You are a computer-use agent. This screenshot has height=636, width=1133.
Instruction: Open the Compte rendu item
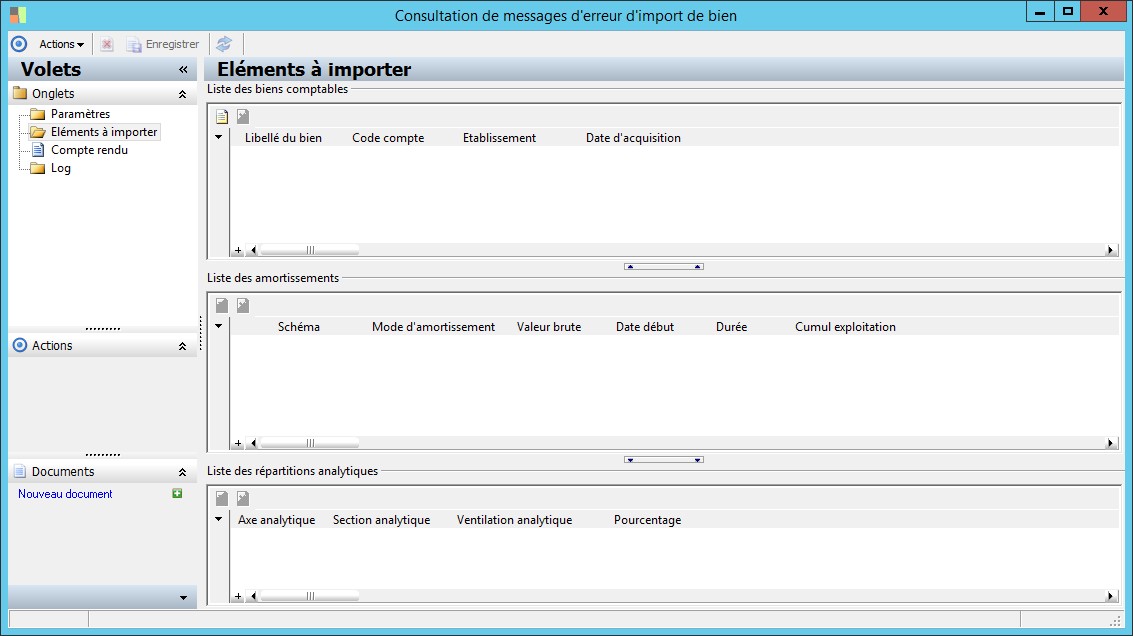click(x=89, y=150)
